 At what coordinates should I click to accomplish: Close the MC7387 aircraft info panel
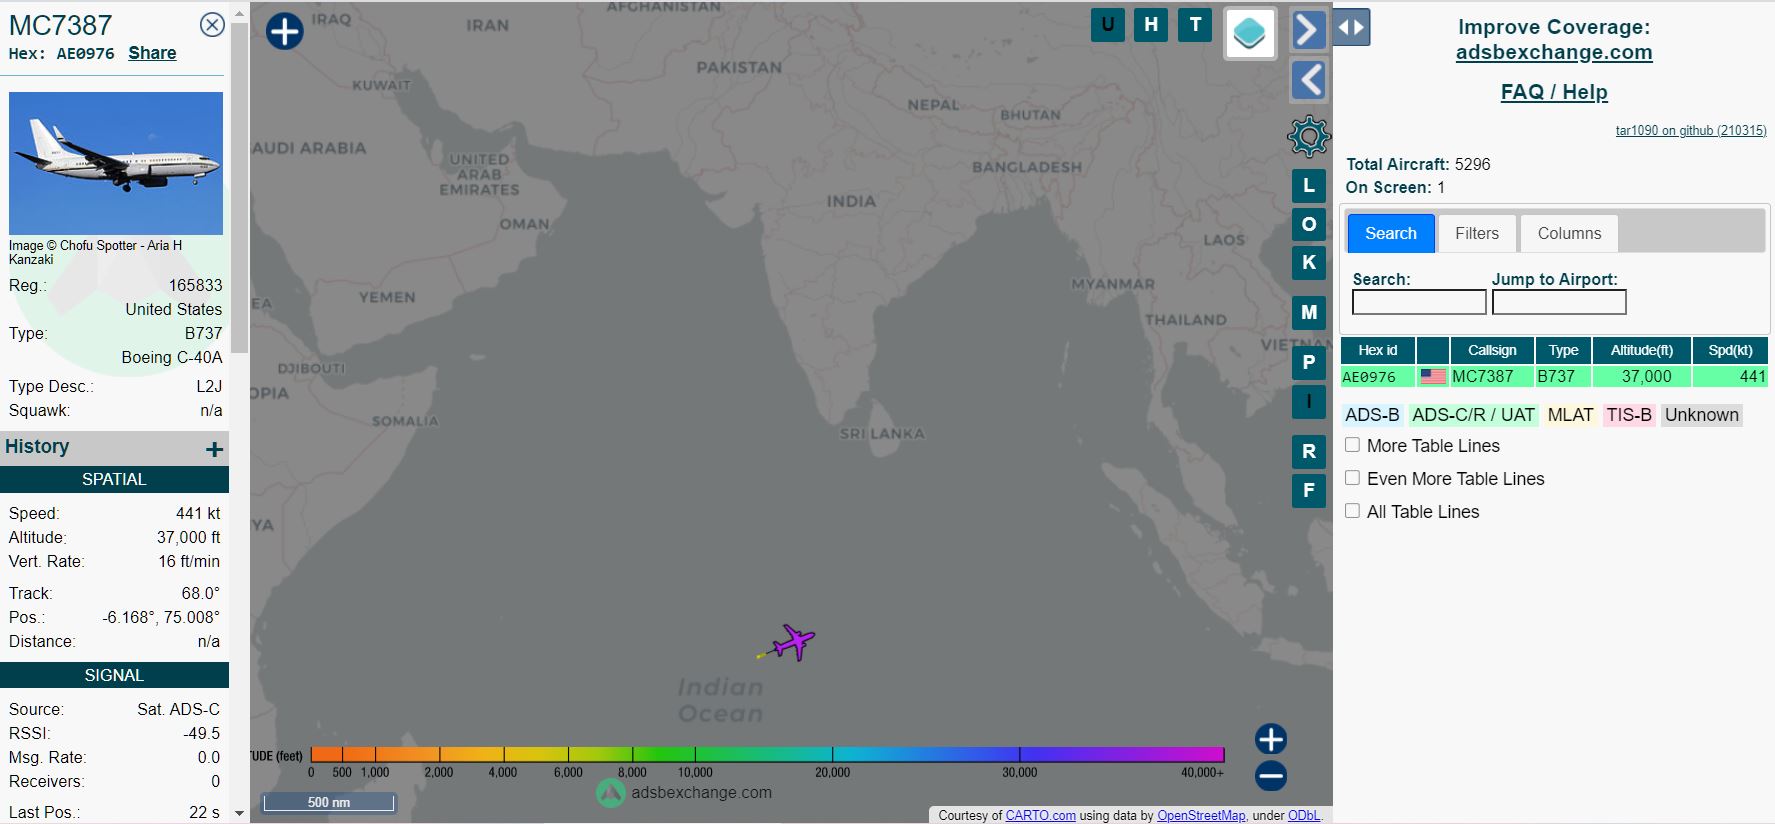click(212, 25)
